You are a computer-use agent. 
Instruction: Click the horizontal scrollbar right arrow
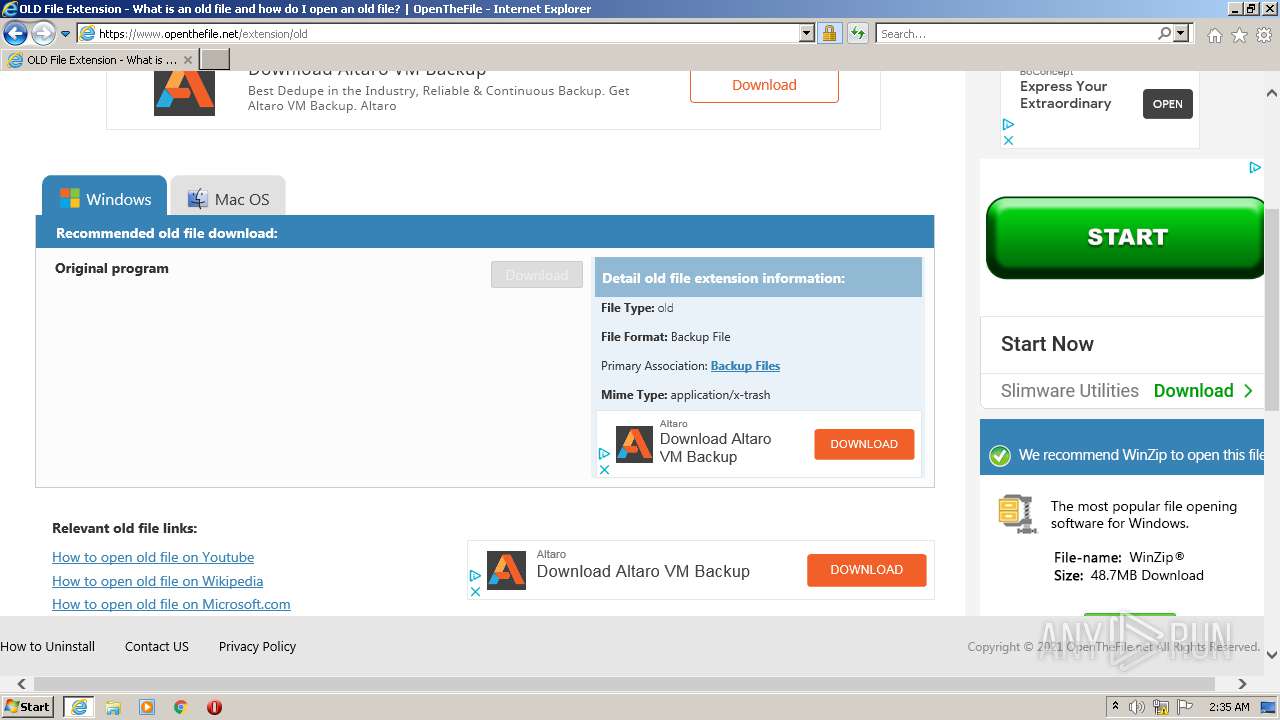pyautogui.click(x=1242, y=684)
